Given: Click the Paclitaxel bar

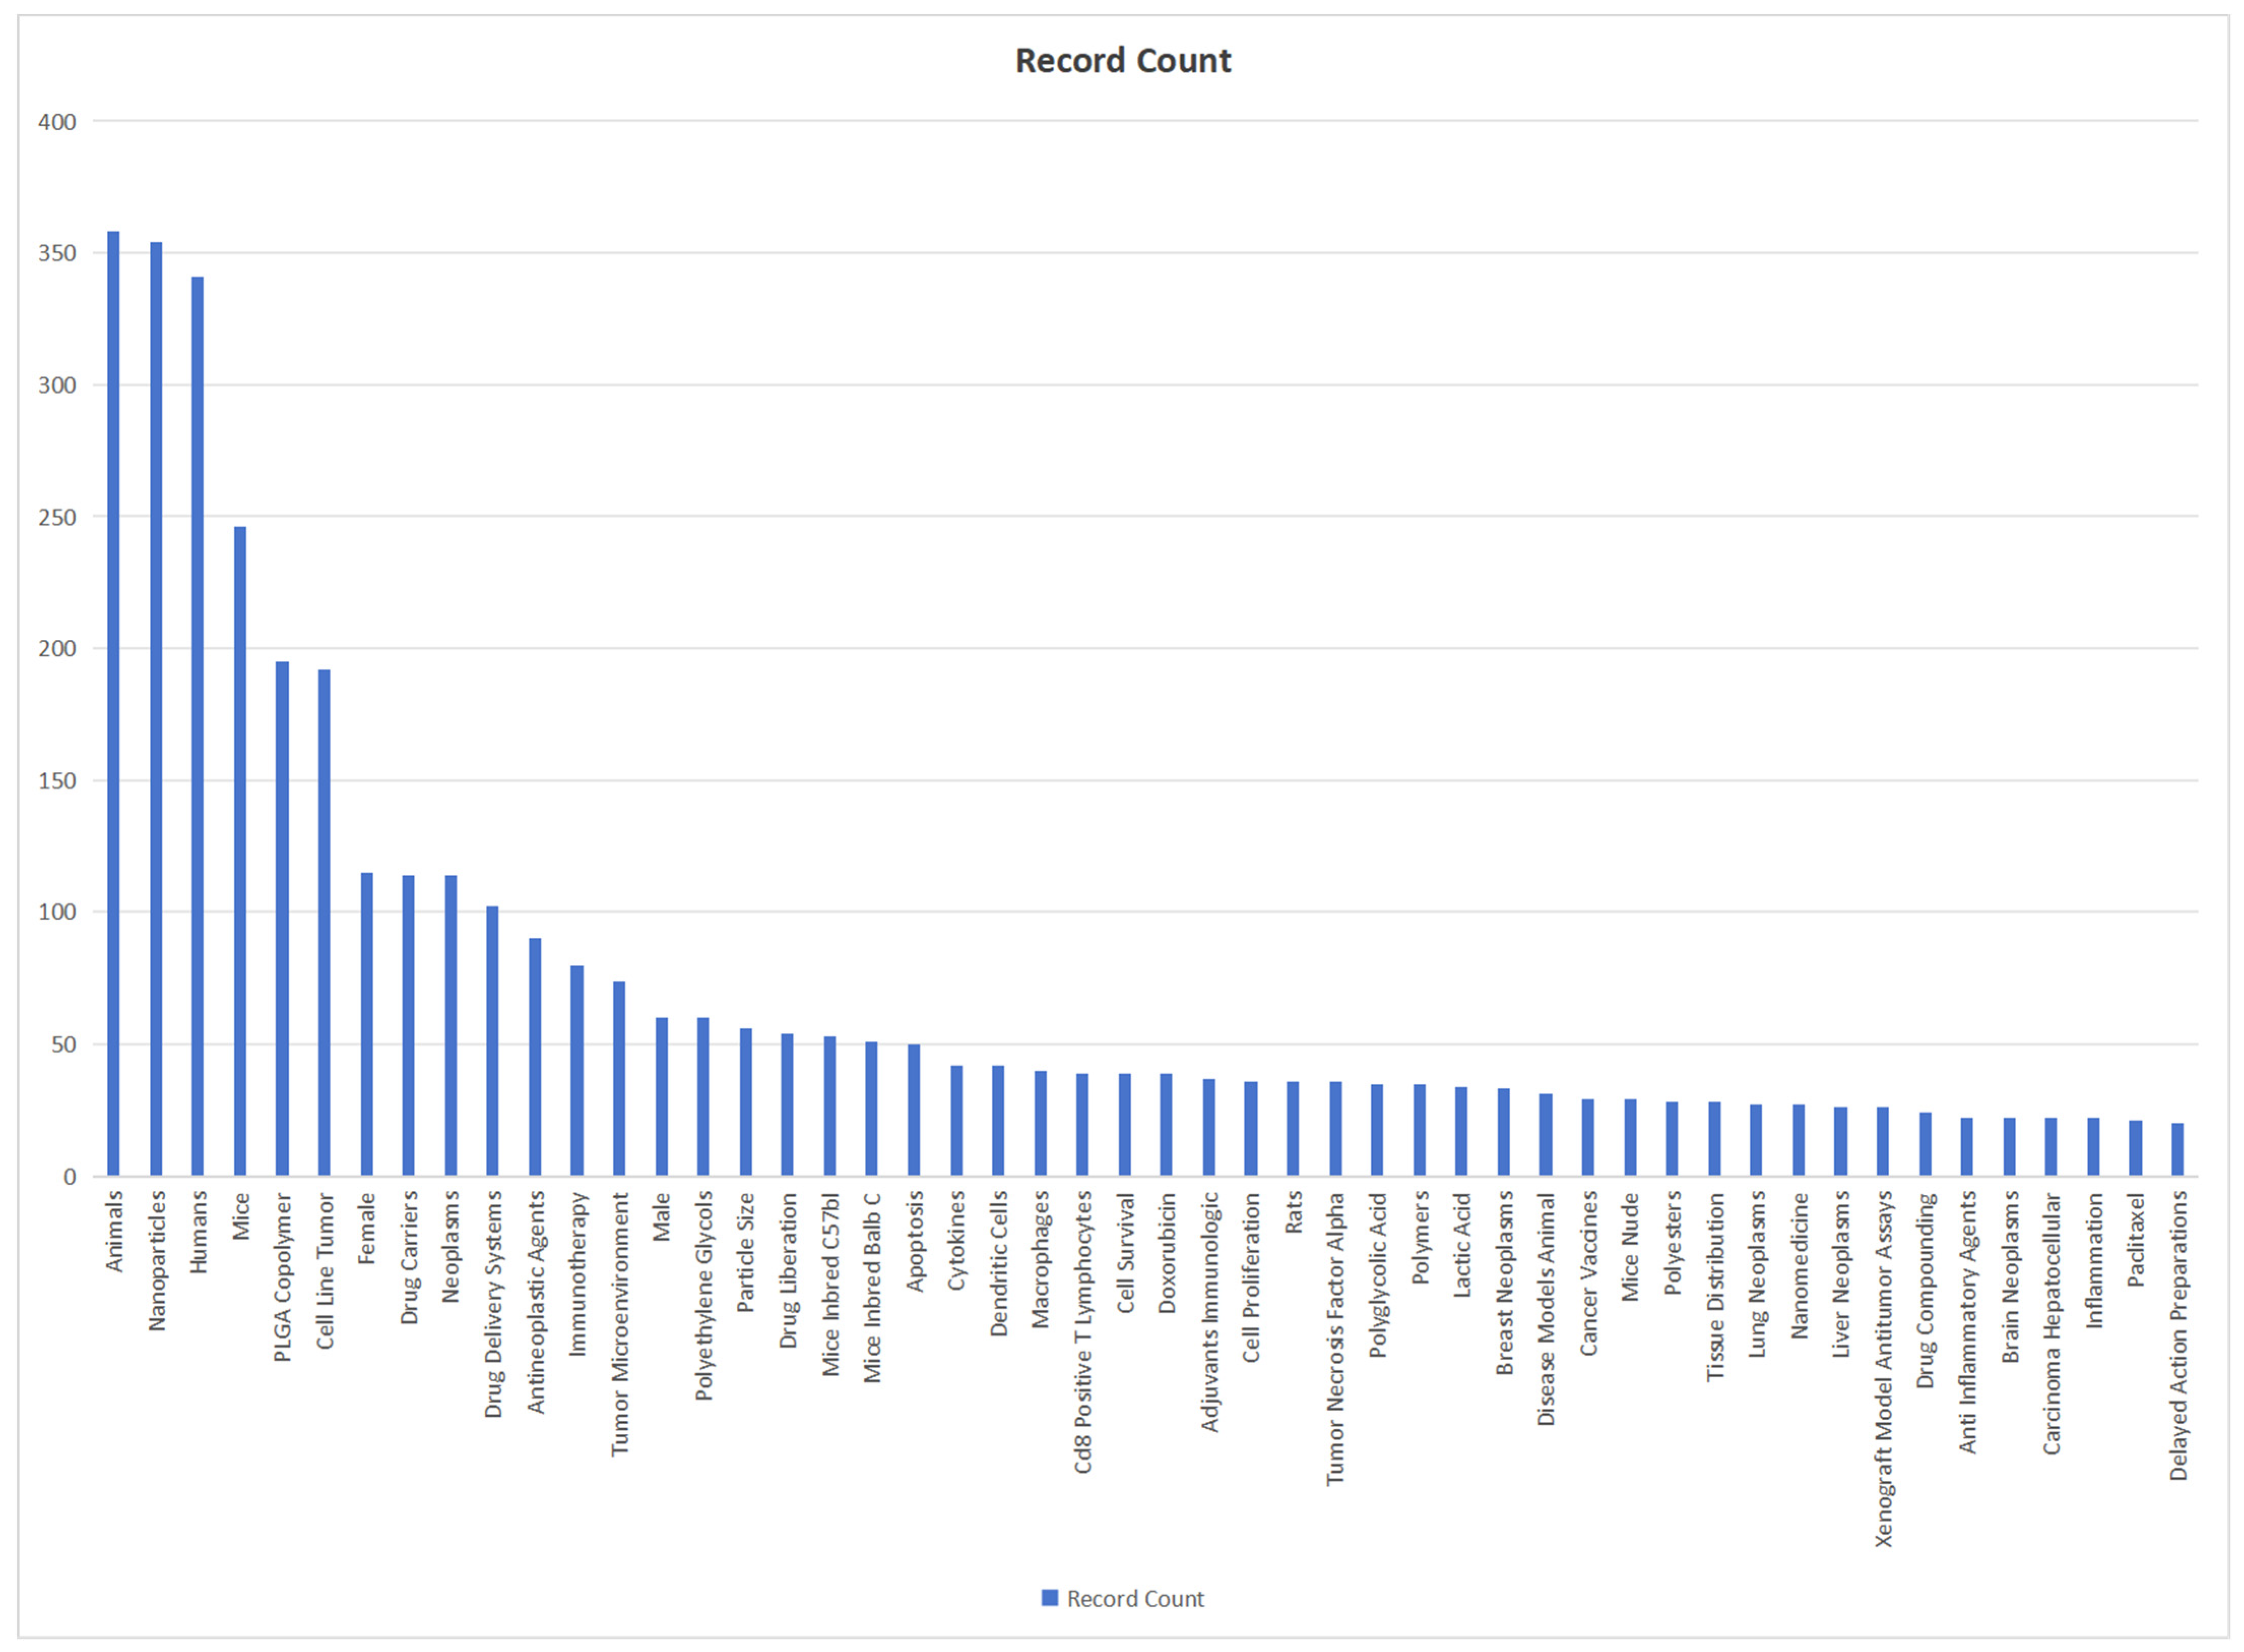Looking at the screenshot, I should coord(2136,1147).
